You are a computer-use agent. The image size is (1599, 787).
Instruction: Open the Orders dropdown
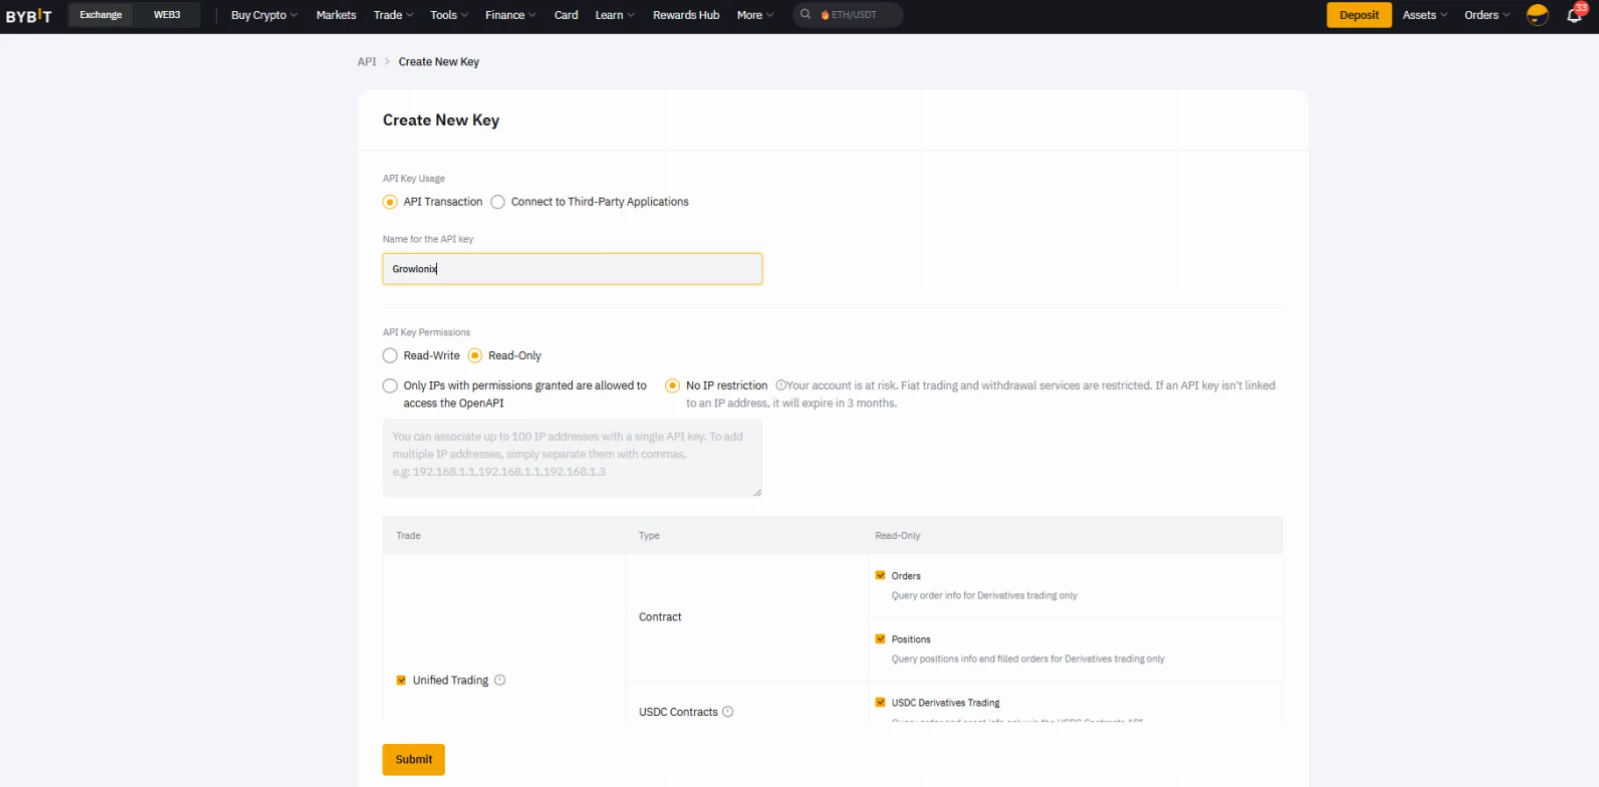[1487, 15]
